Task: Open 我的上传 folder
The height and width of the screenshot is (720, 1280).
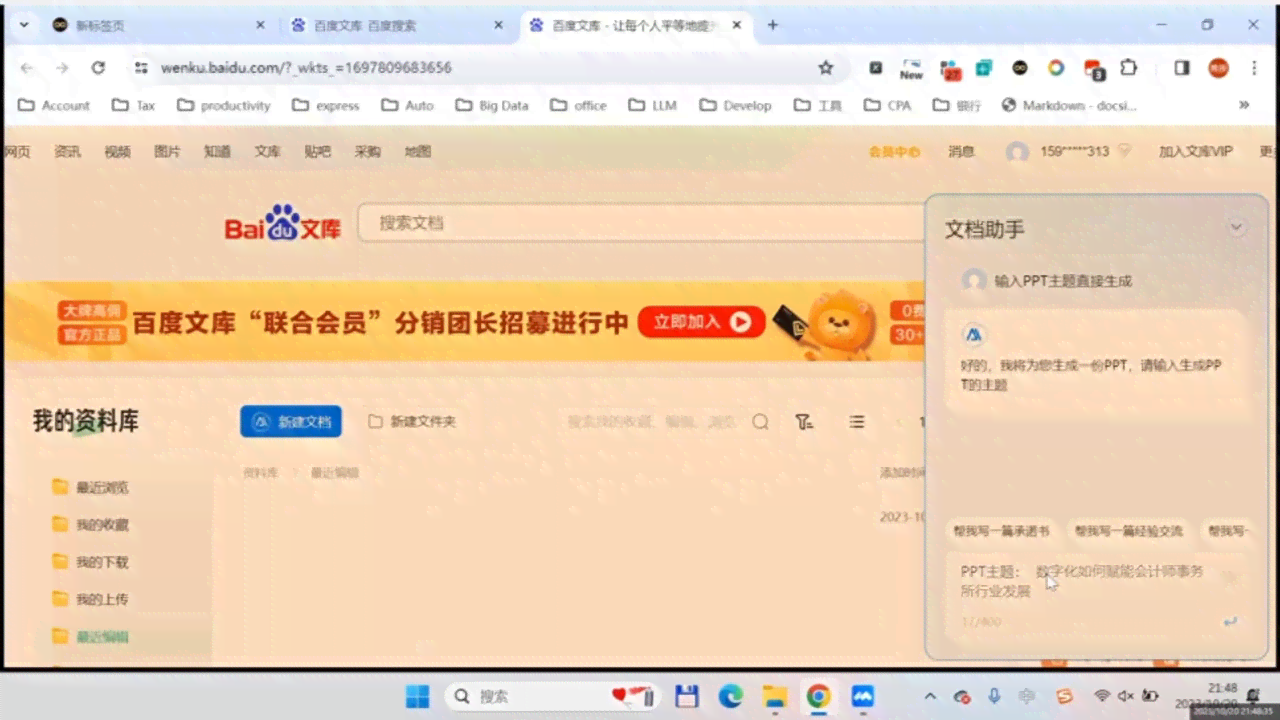Action: (91, 599)
